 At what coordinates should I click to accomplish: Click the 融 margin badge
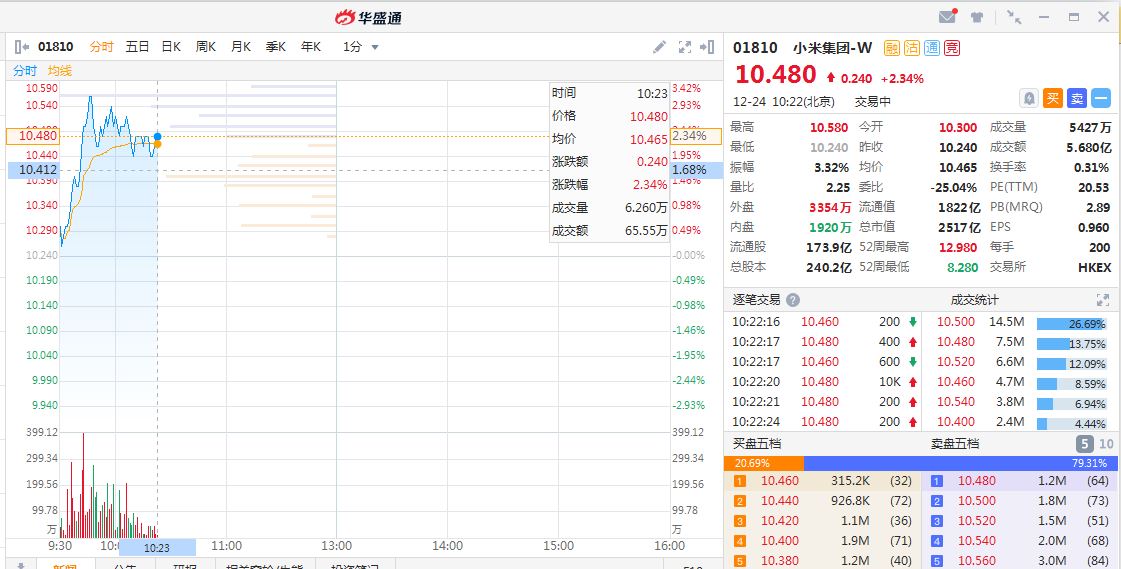coord(892,48)
